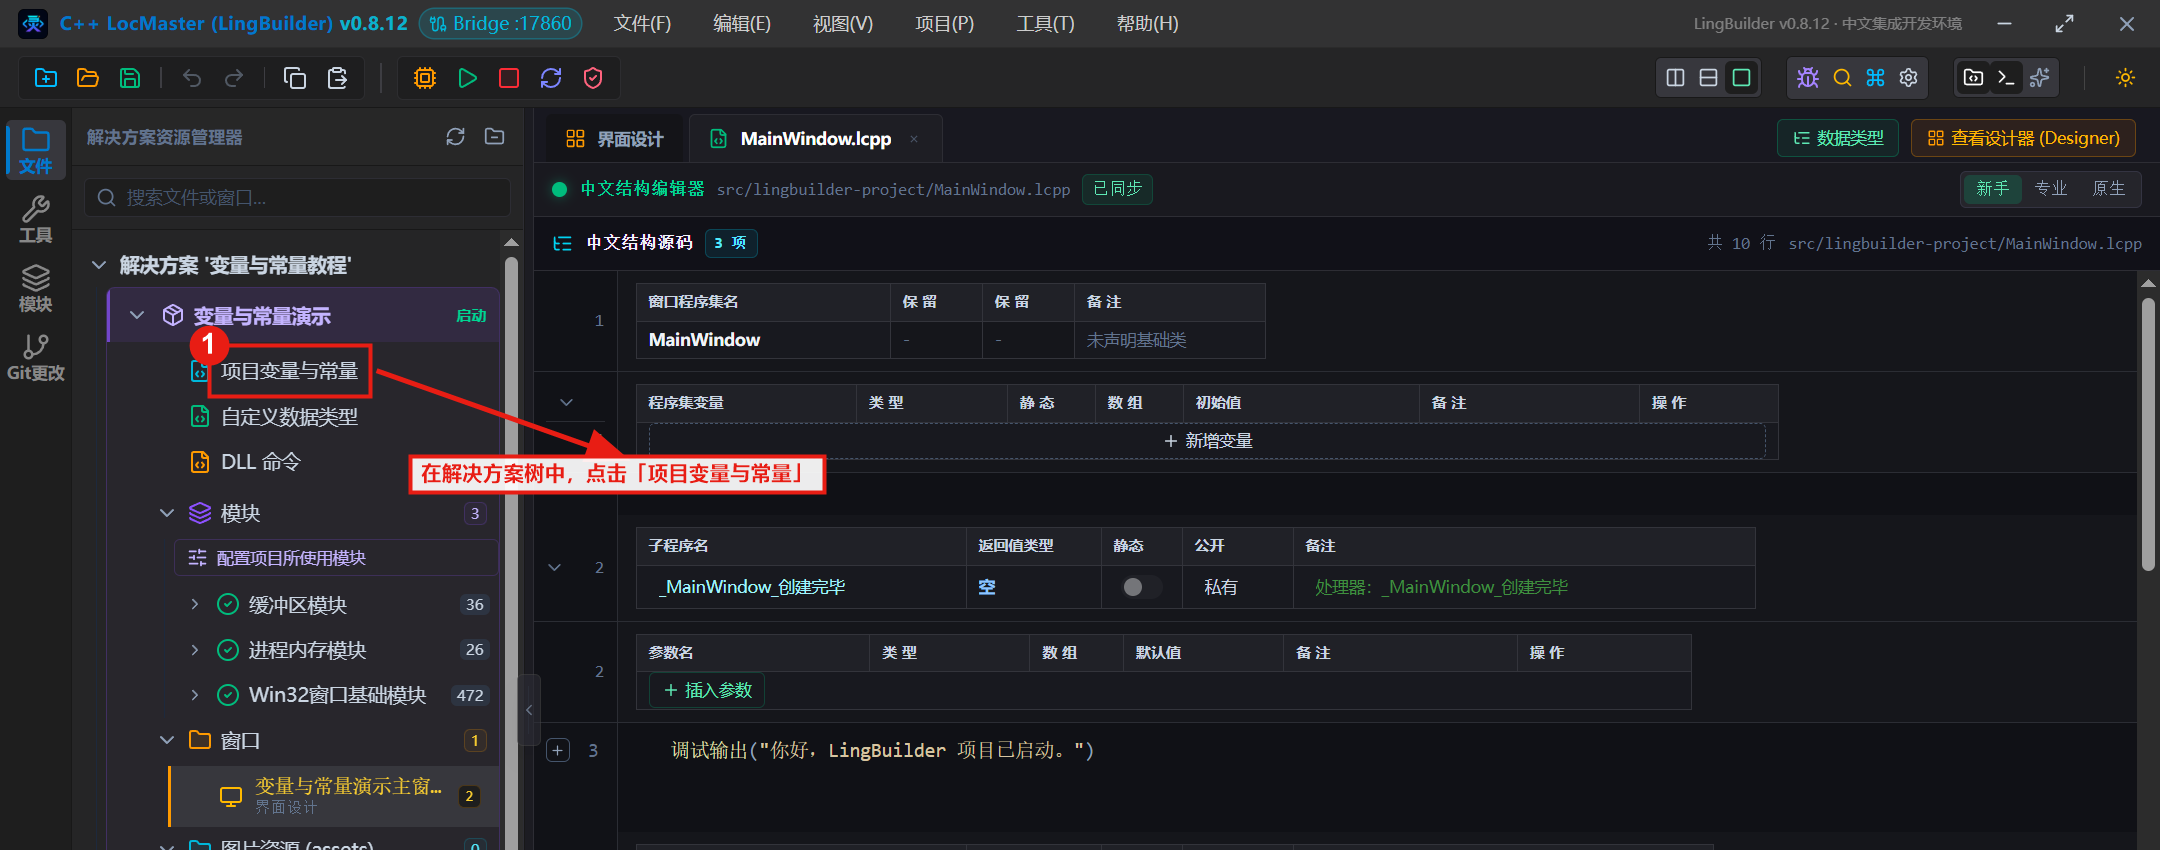Open the 项目(P) menu

tap(945, 23)
